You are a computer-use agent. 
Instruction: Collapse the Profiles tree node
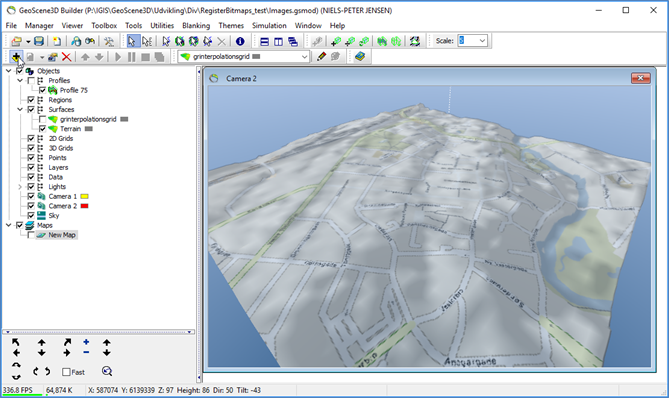pyautogui.click(x=20, y=81)
